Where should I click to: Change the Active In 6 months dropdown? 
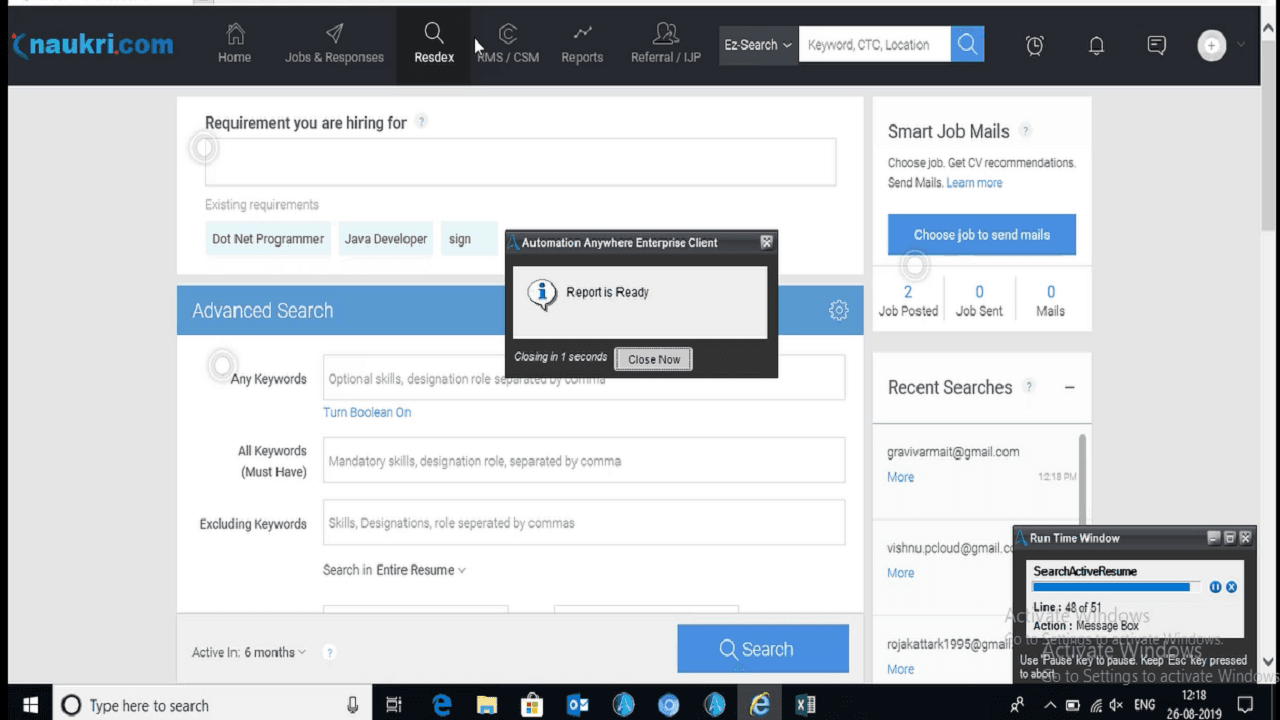(275, 652)
